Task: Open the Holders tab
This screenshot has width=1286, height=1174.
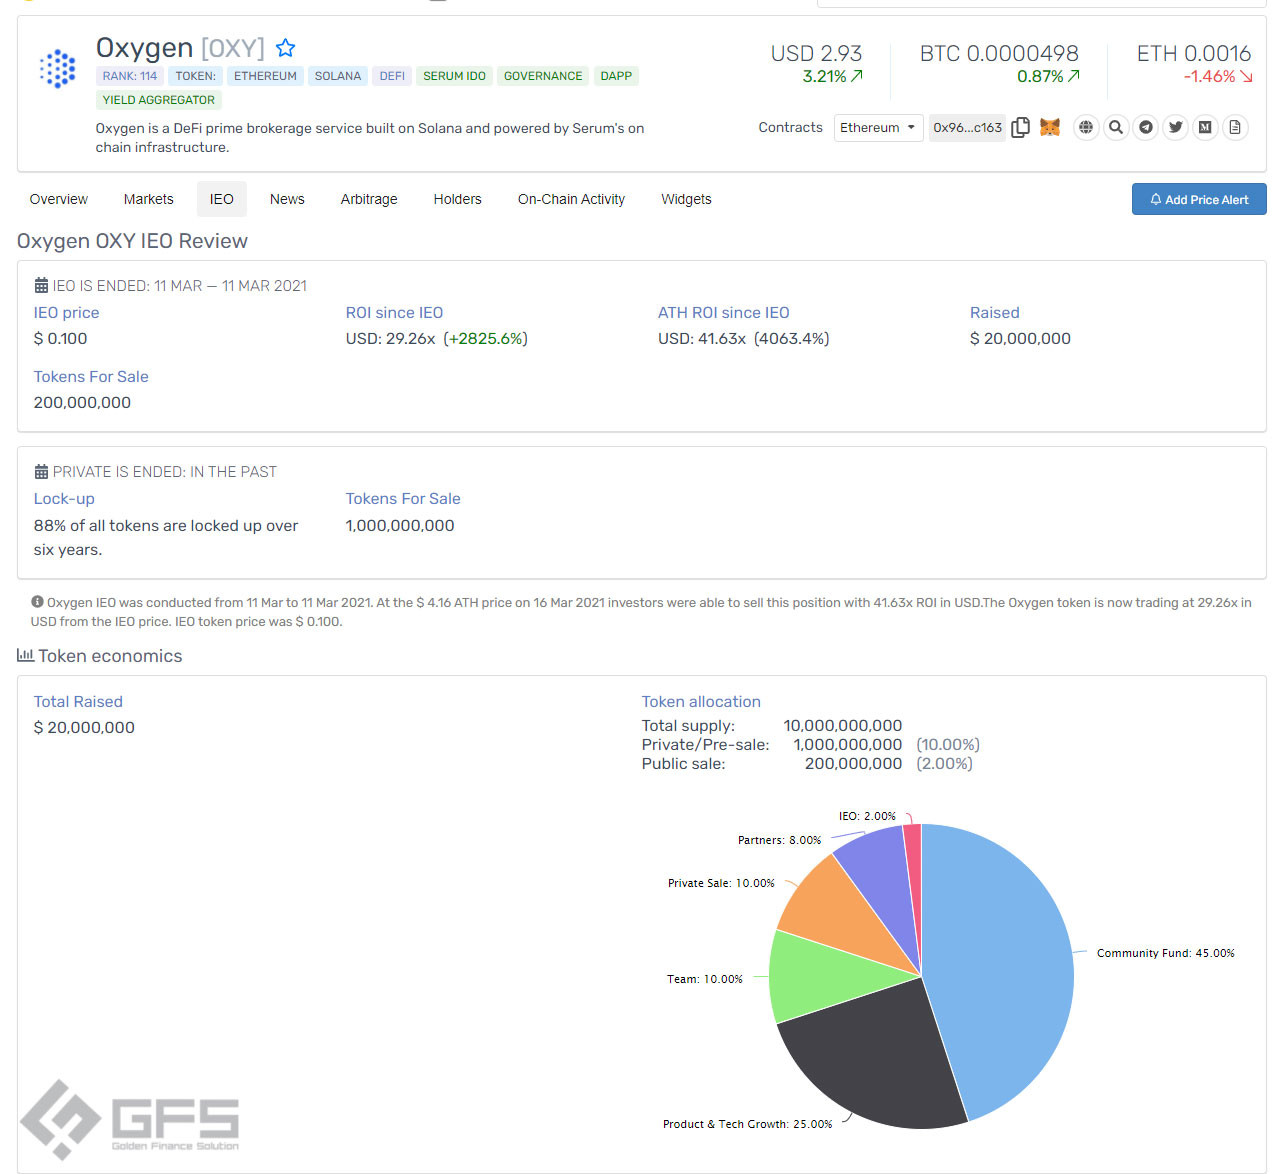Action: (458, 199)
